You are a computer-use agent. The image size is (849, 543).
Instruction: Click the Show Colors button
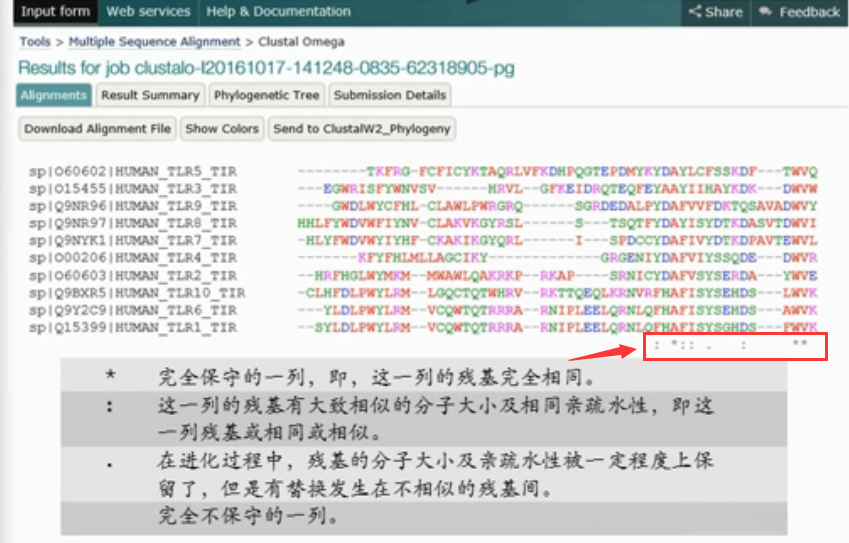pyautogui.click(x=222, y=129)
